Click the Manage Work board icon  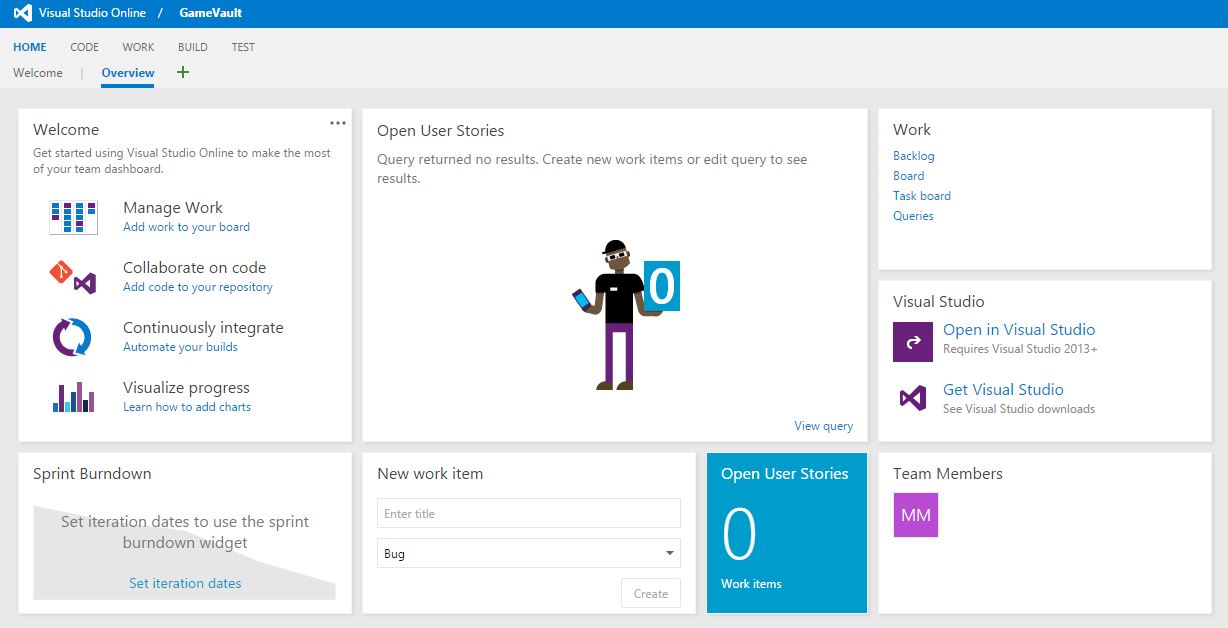pos(73,217)
